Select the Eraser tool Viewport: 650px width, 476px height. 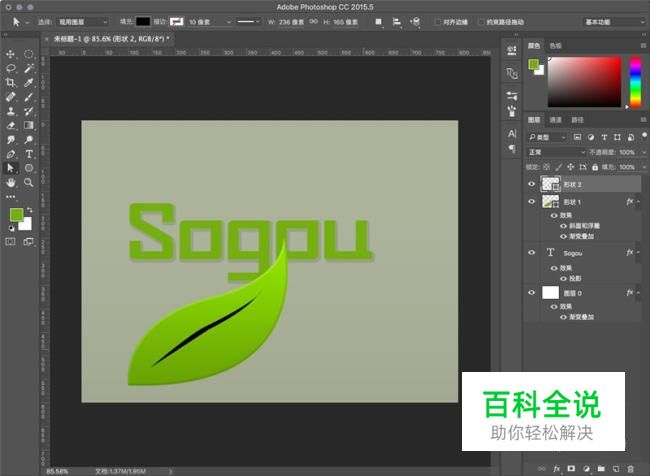tap(10, 125)
